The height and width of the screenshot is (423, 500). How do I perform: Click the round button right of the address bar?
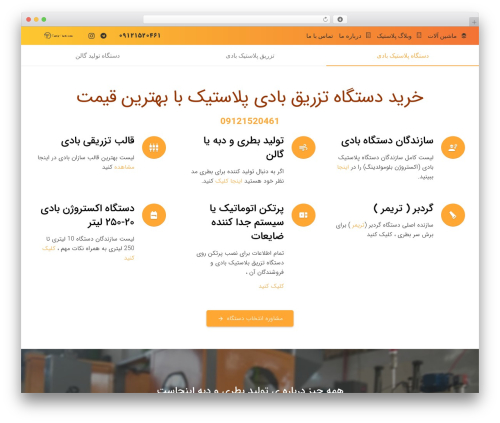pyautogui.click(x=340, y=19)
